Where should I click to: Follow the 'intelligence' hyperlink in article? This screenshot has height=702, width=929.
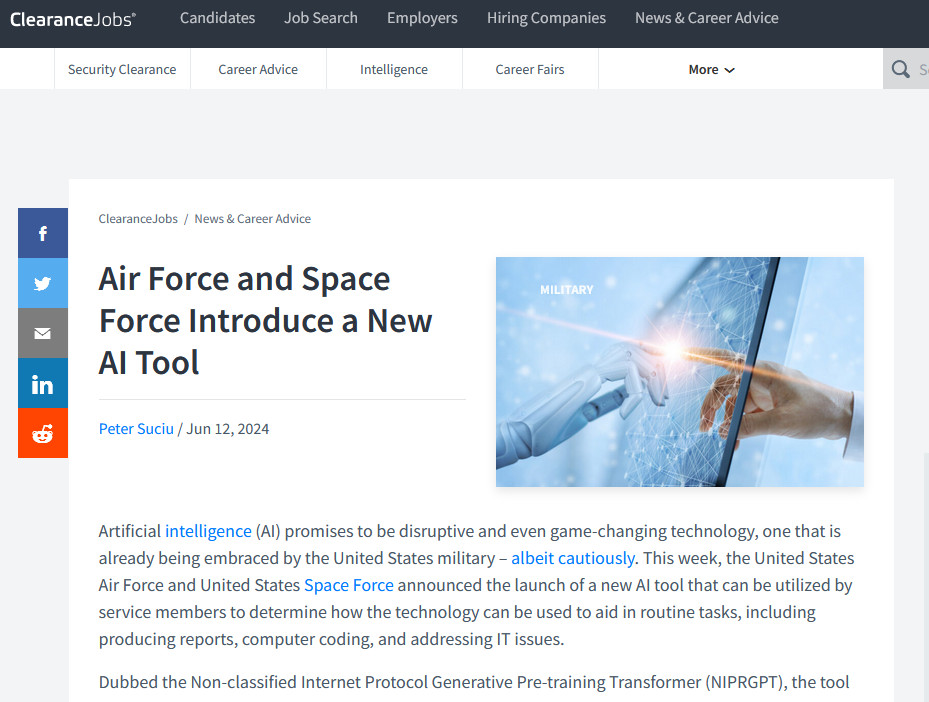point(208,531)
